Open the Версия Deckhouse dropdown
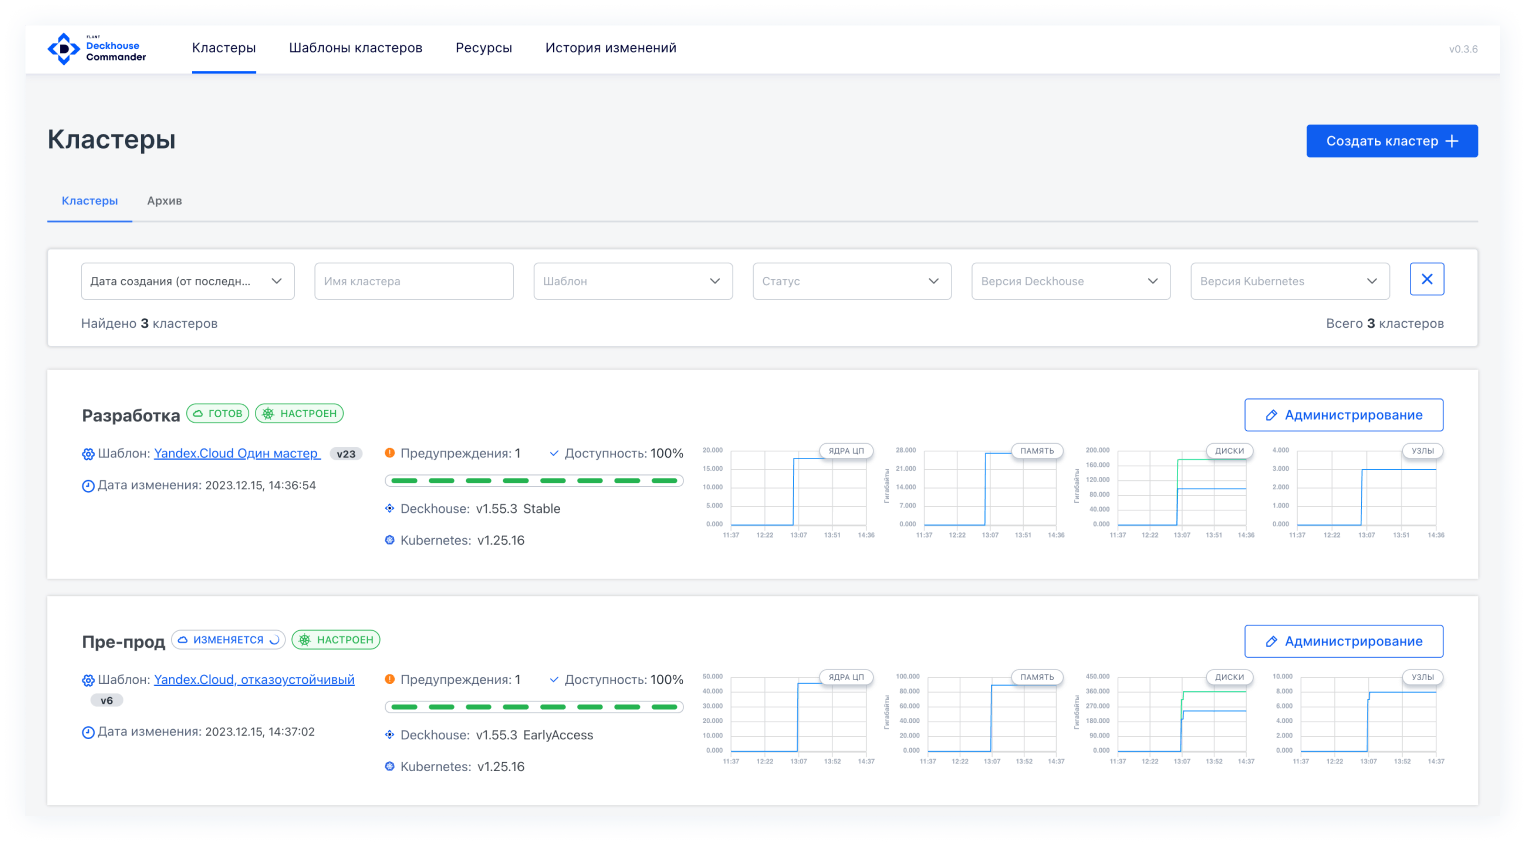The height and width of the screenshot is (844, 1528). (x=1071, y=281)
